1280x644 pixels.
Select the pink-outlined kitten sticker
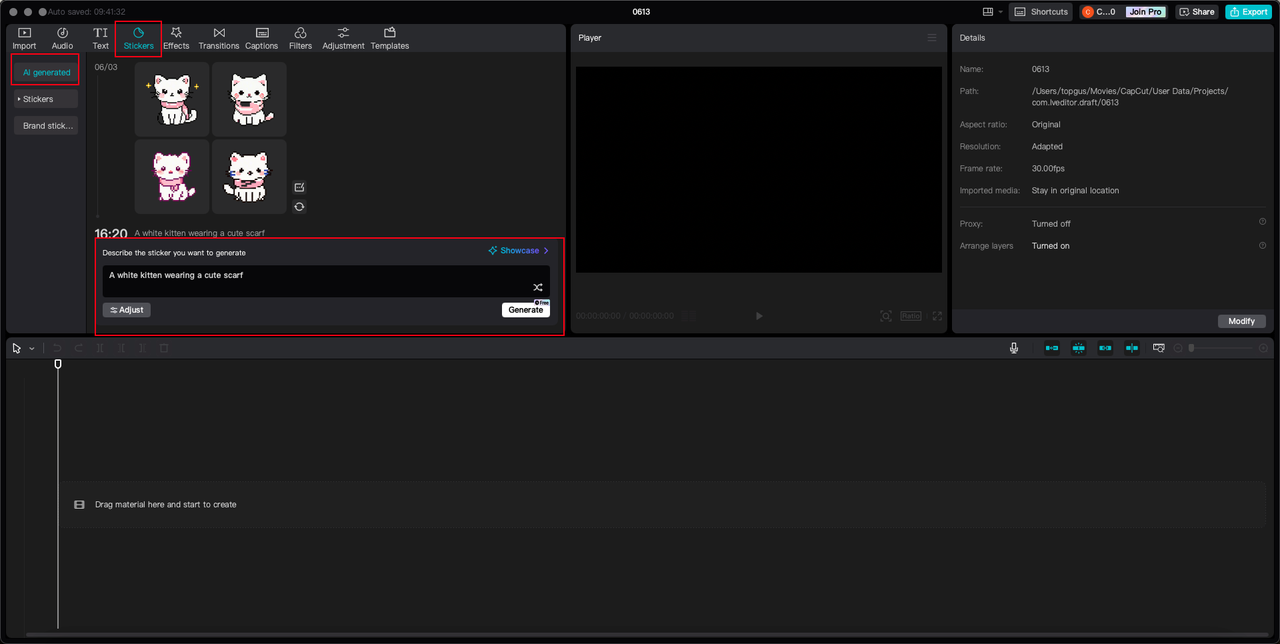coord(172,176)
